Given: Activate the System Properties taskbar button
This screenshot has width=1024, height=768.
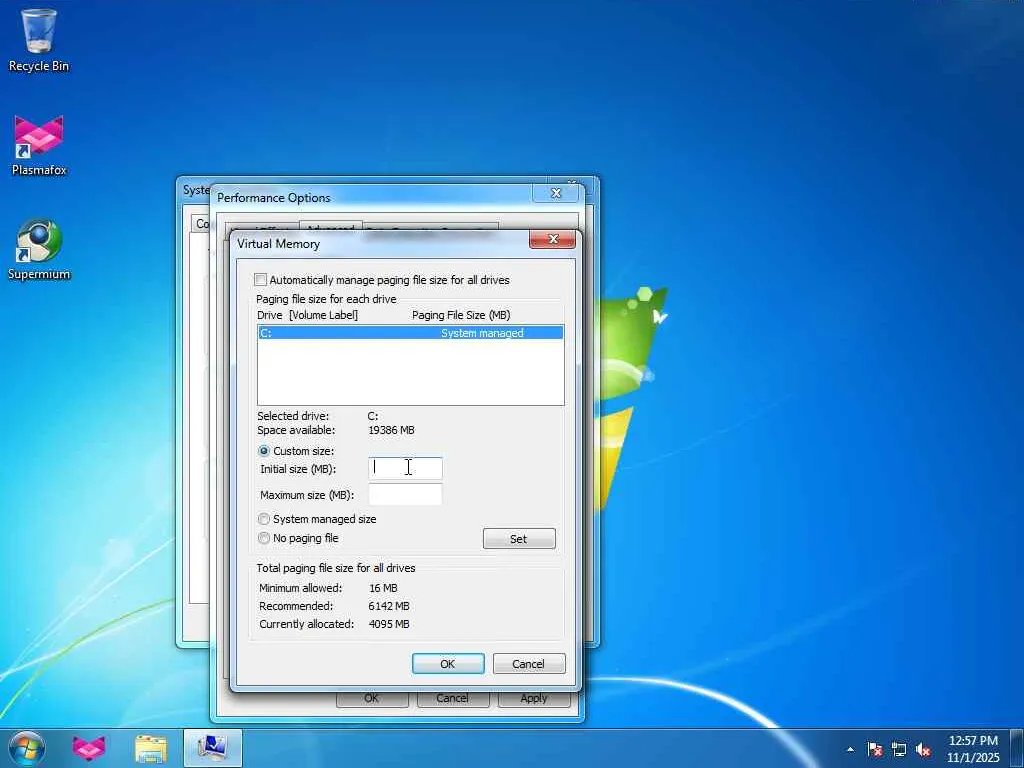Looking at the screenshot, I should coord(213,748).
